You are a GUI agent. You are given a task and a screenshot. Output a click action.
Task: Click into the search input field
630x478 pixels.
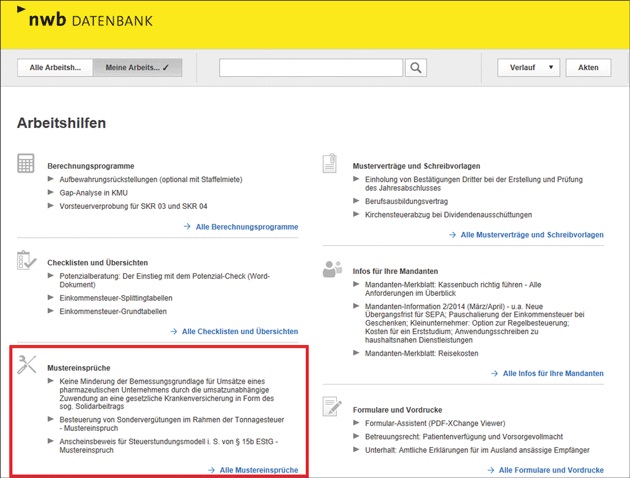click(x=312, y=68)
